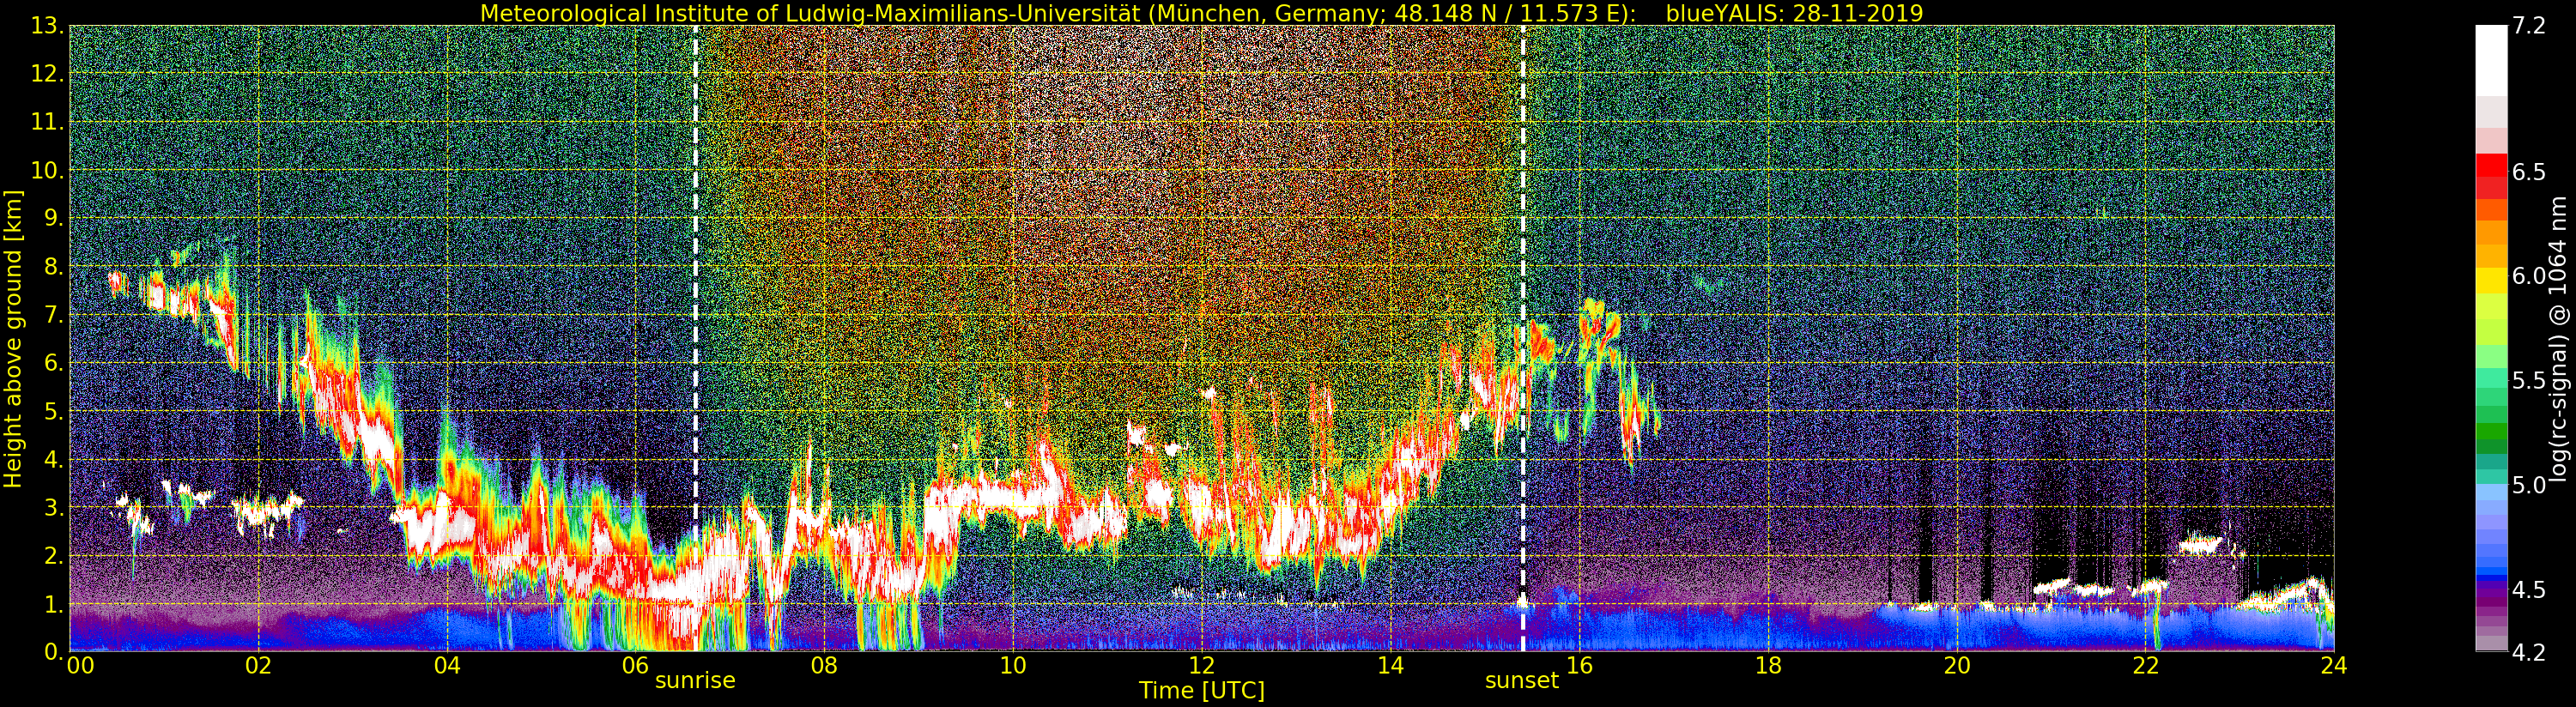The height and width of the screenshot is (707, 2576).
Task: Click the white top segment of the colorbar
Action: click(2491, 60)
